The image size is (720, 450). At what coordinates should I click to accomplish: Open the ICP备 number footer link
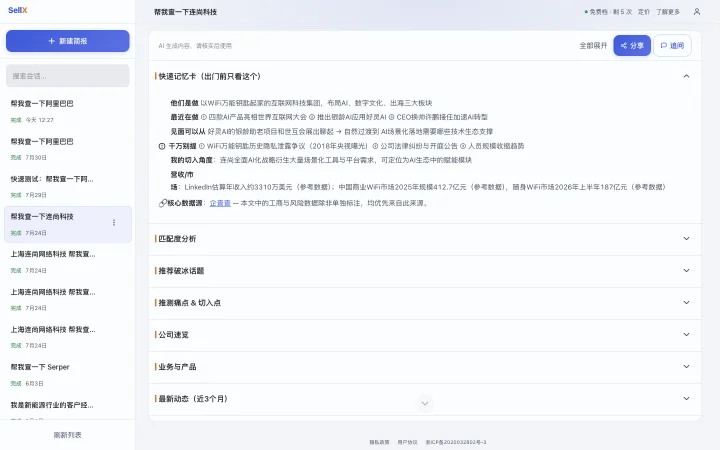tap(456, 442)
